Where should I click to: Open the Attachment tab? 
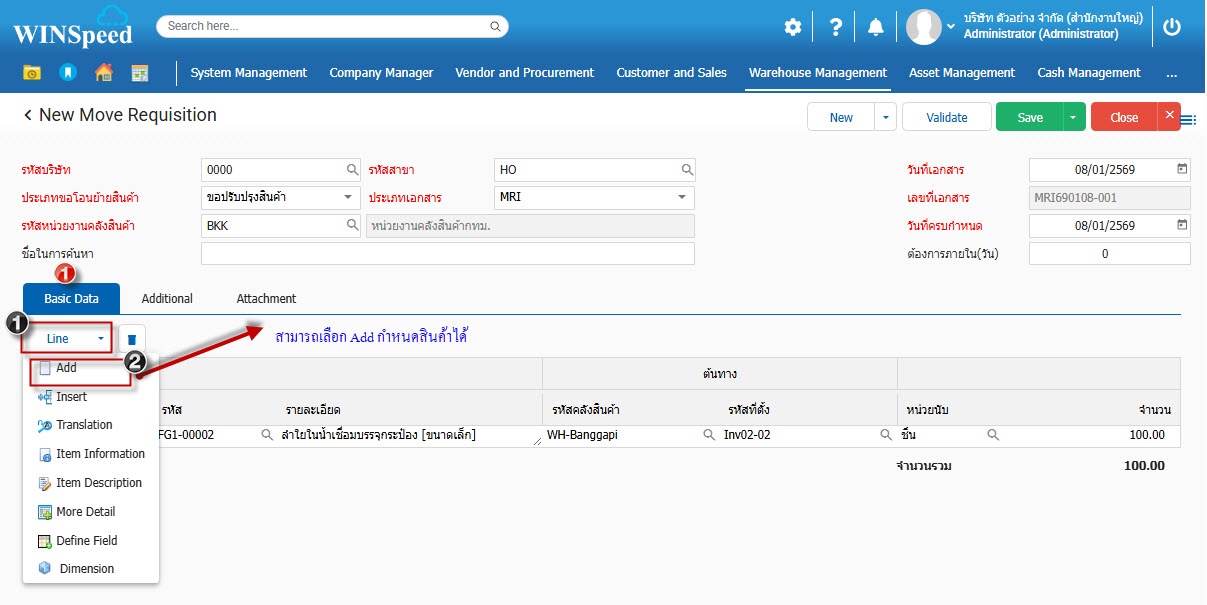click(266, 299)
